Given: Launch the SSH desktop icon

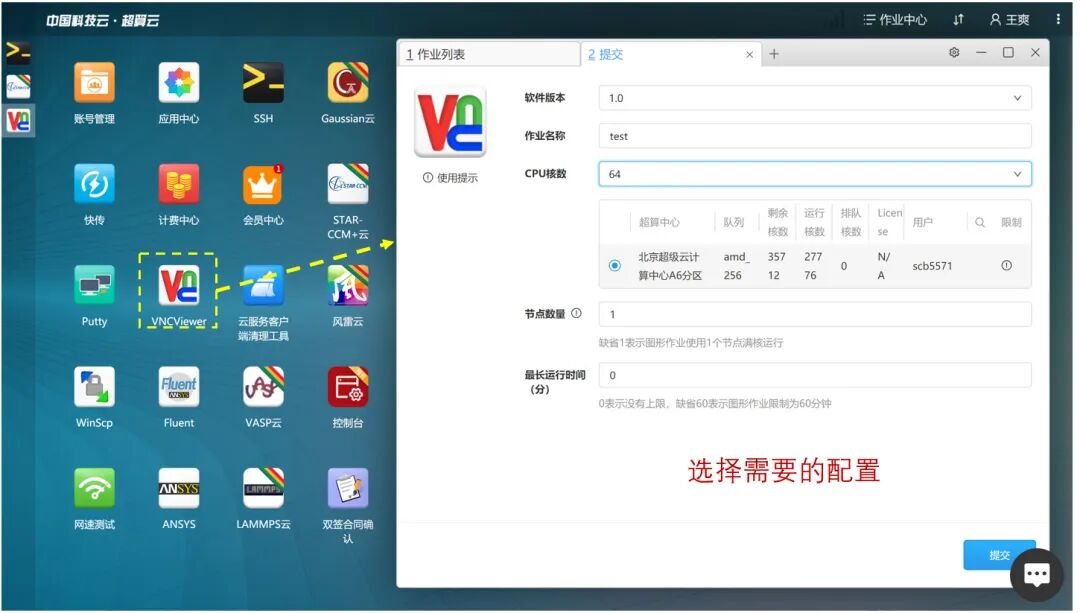Looking at the screenshot, I should [x=263, y=83].
